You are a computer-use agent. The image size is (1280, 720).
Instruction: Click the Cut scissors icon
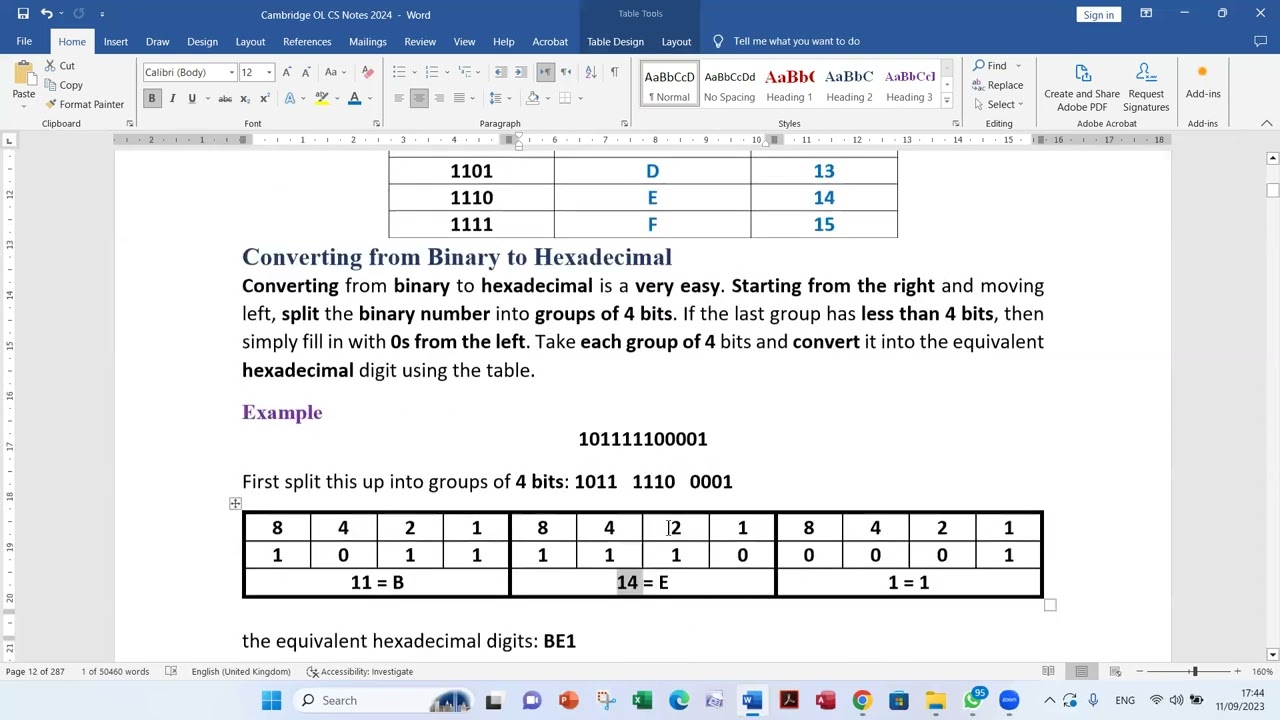click(50, 66)
